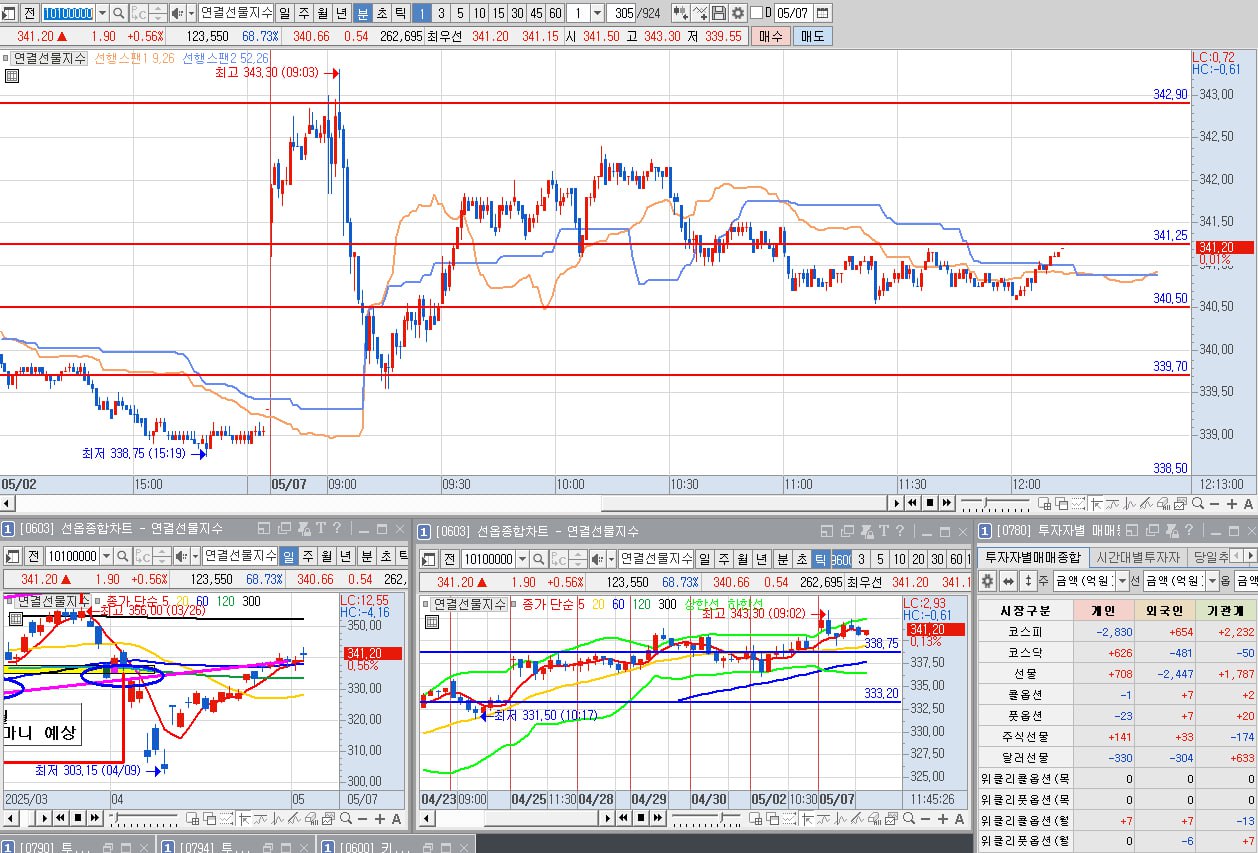Select the 틱 tick period in the top toolbar
1258x853 pixels.
point(400,13)
